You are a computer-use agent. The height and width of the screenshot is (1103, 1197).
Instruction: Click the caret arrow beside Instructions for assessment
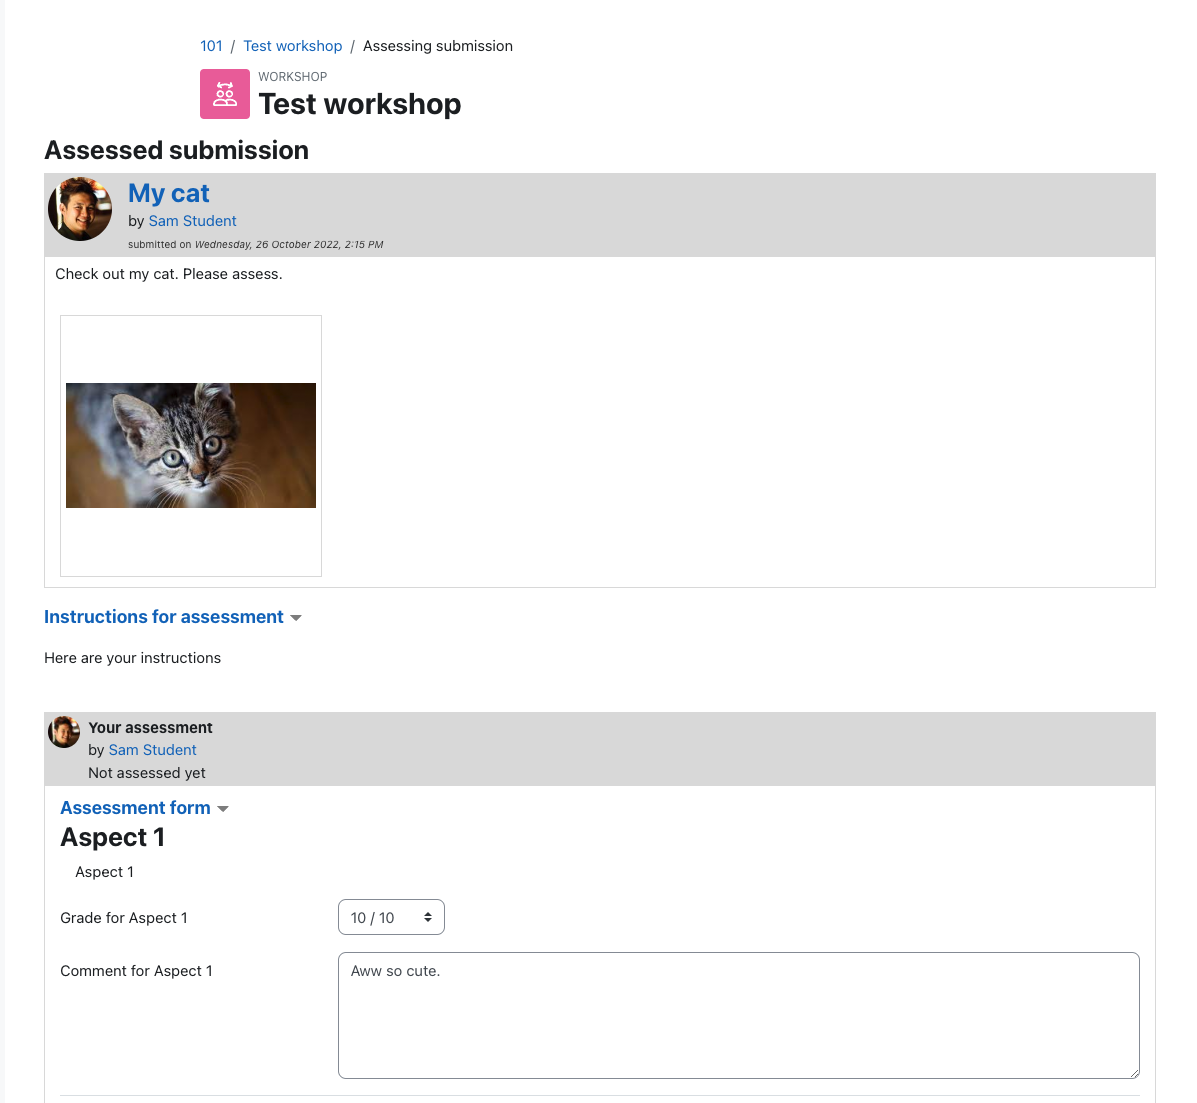point(296,618)
